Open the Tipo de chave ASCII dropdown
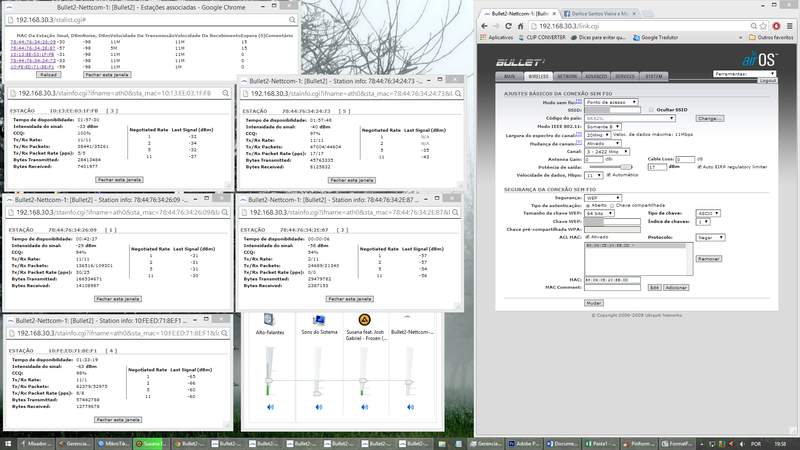Viewport: 800px width, 450px height. point(708,213)
